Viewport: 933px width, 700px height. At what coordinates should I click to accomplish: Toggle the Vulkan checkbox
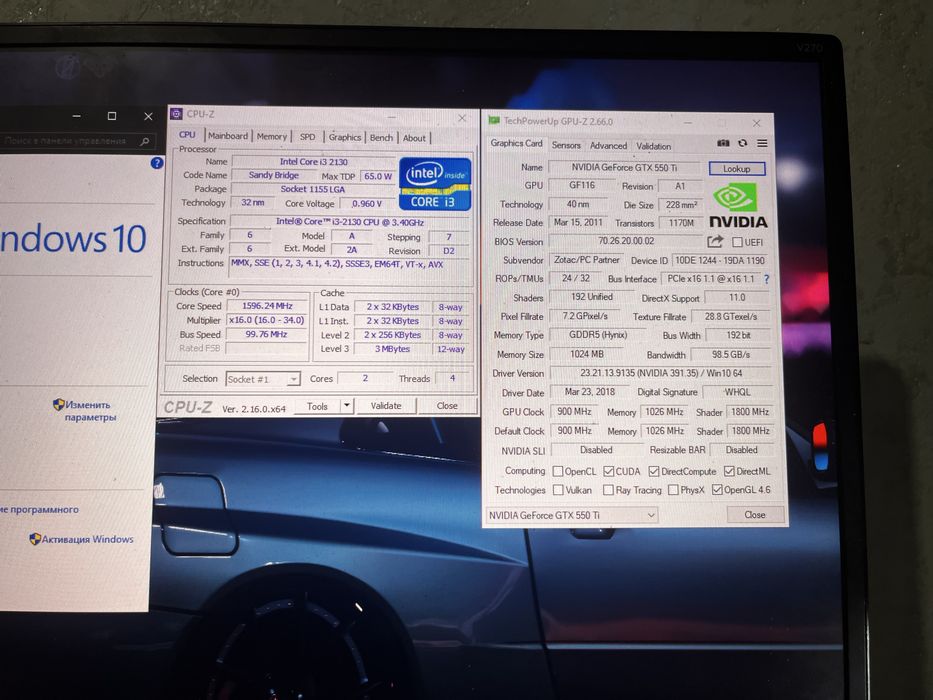[558, 490]
